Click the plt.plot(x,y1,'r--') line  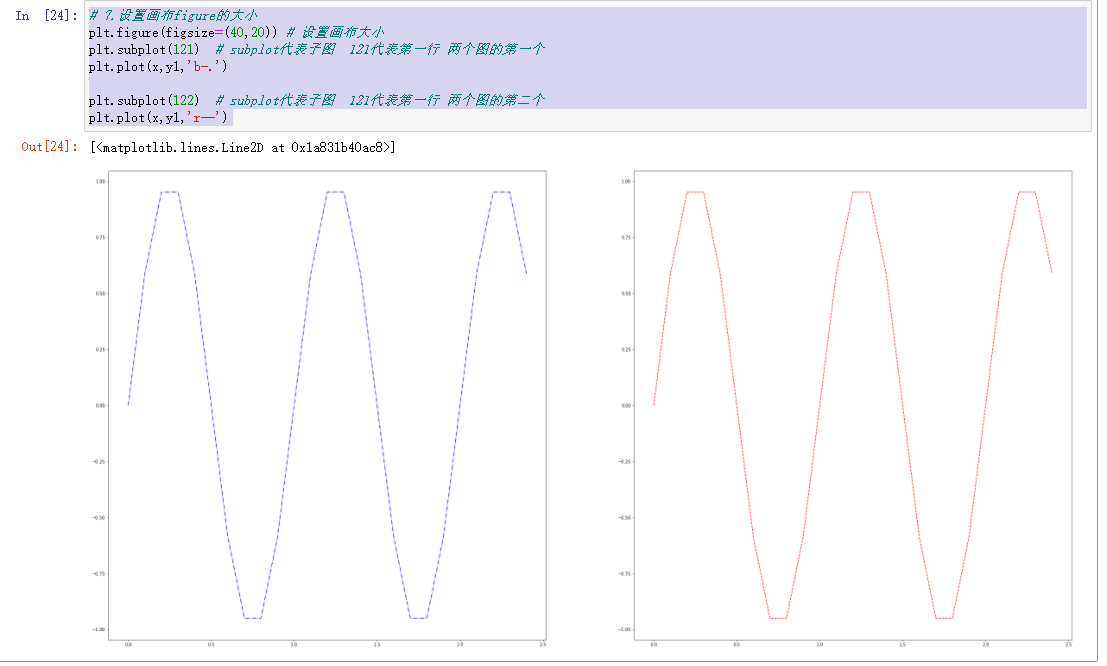pos(158,117)
